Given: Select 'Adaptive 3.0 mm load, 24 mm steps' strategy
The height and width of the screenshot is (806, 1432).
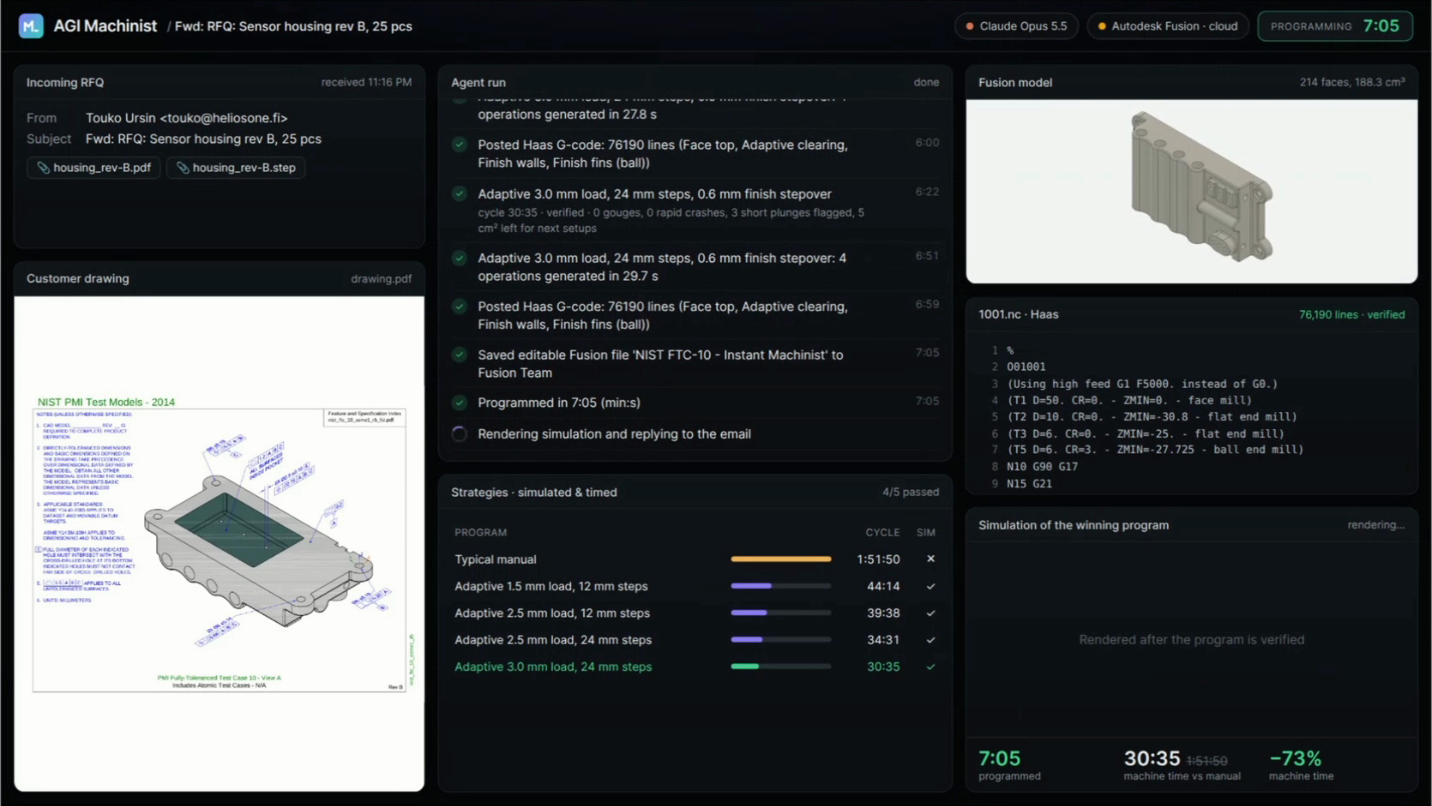Looking at the screenshot, I should pyautogui.click(x=695, y=667).
